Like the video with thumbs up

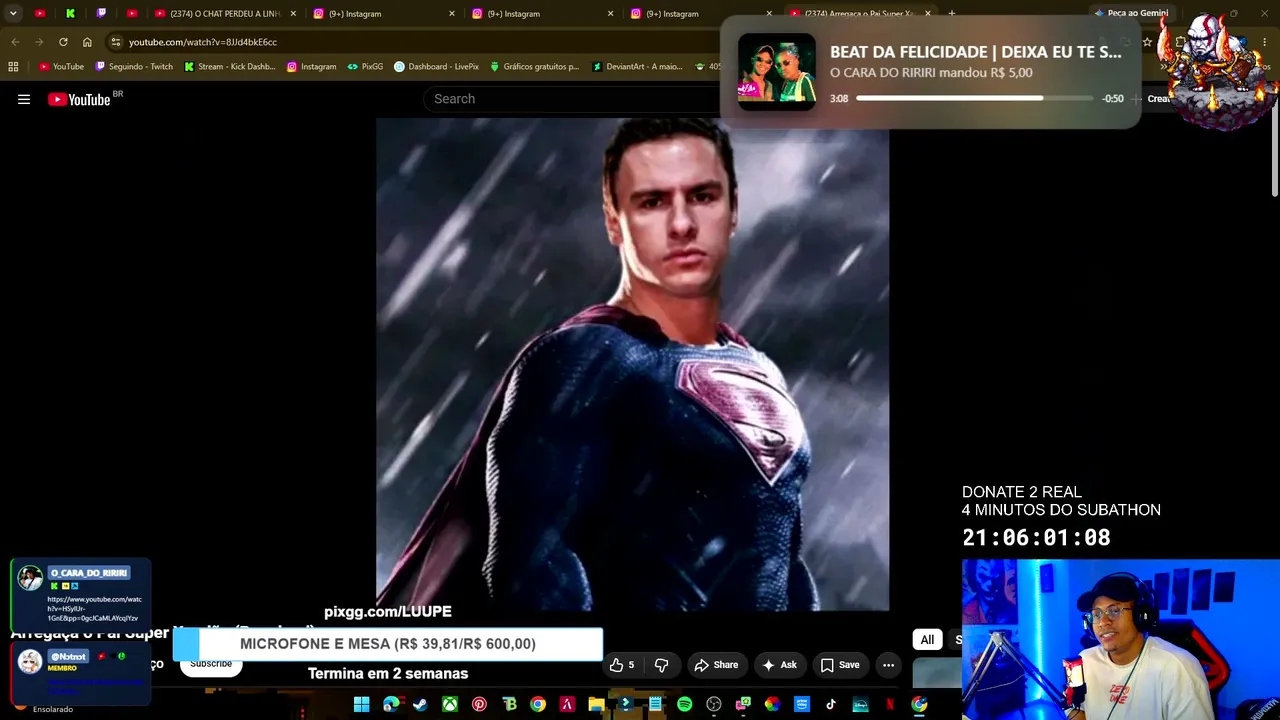pos(622,665)
